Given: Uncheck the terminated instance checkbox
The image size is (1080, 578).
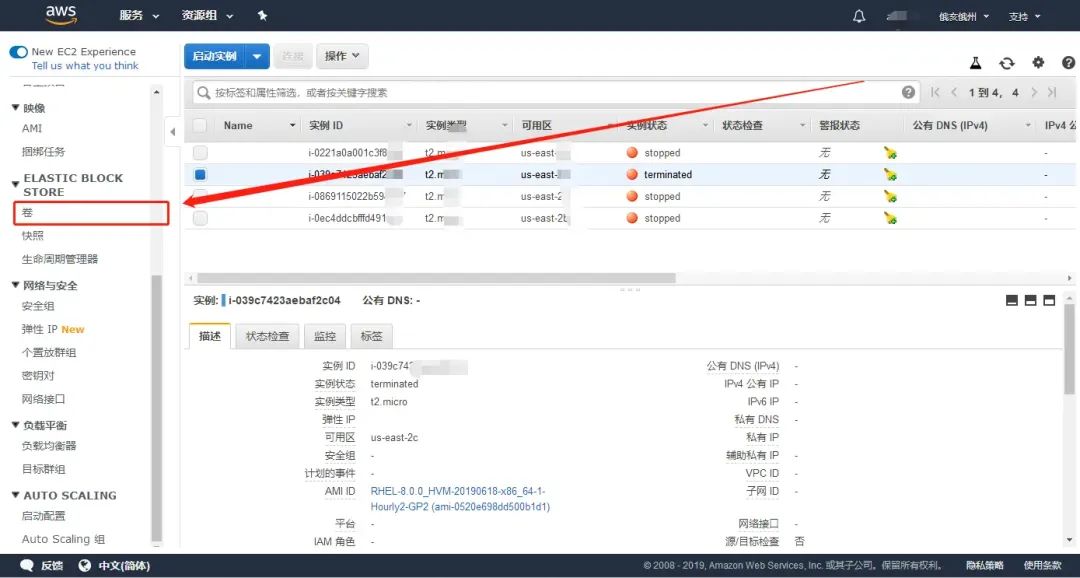Looking at the screenshot, I should 200,175.
